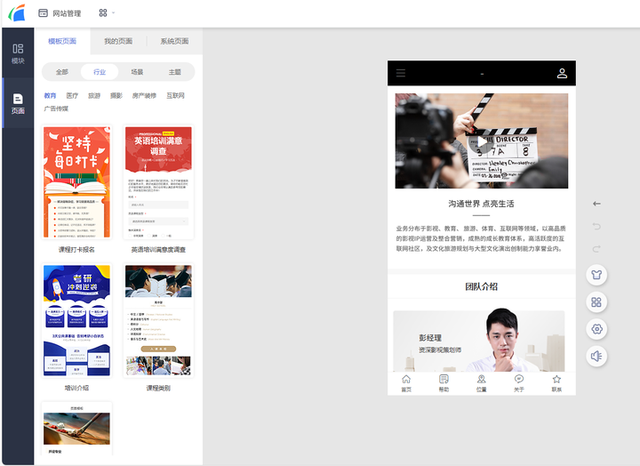Open the shirt theme/skin button

tap(597, 275)
